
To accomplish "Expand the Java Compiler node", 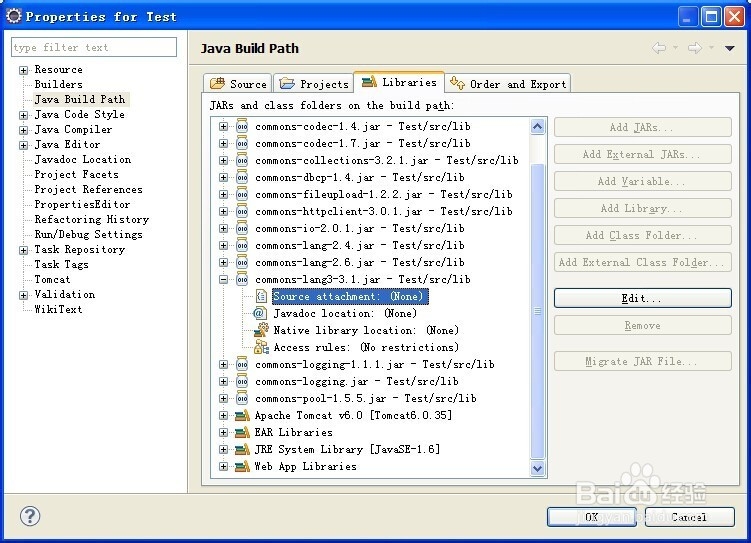I will pyautogui.click(x=23, y=130).
